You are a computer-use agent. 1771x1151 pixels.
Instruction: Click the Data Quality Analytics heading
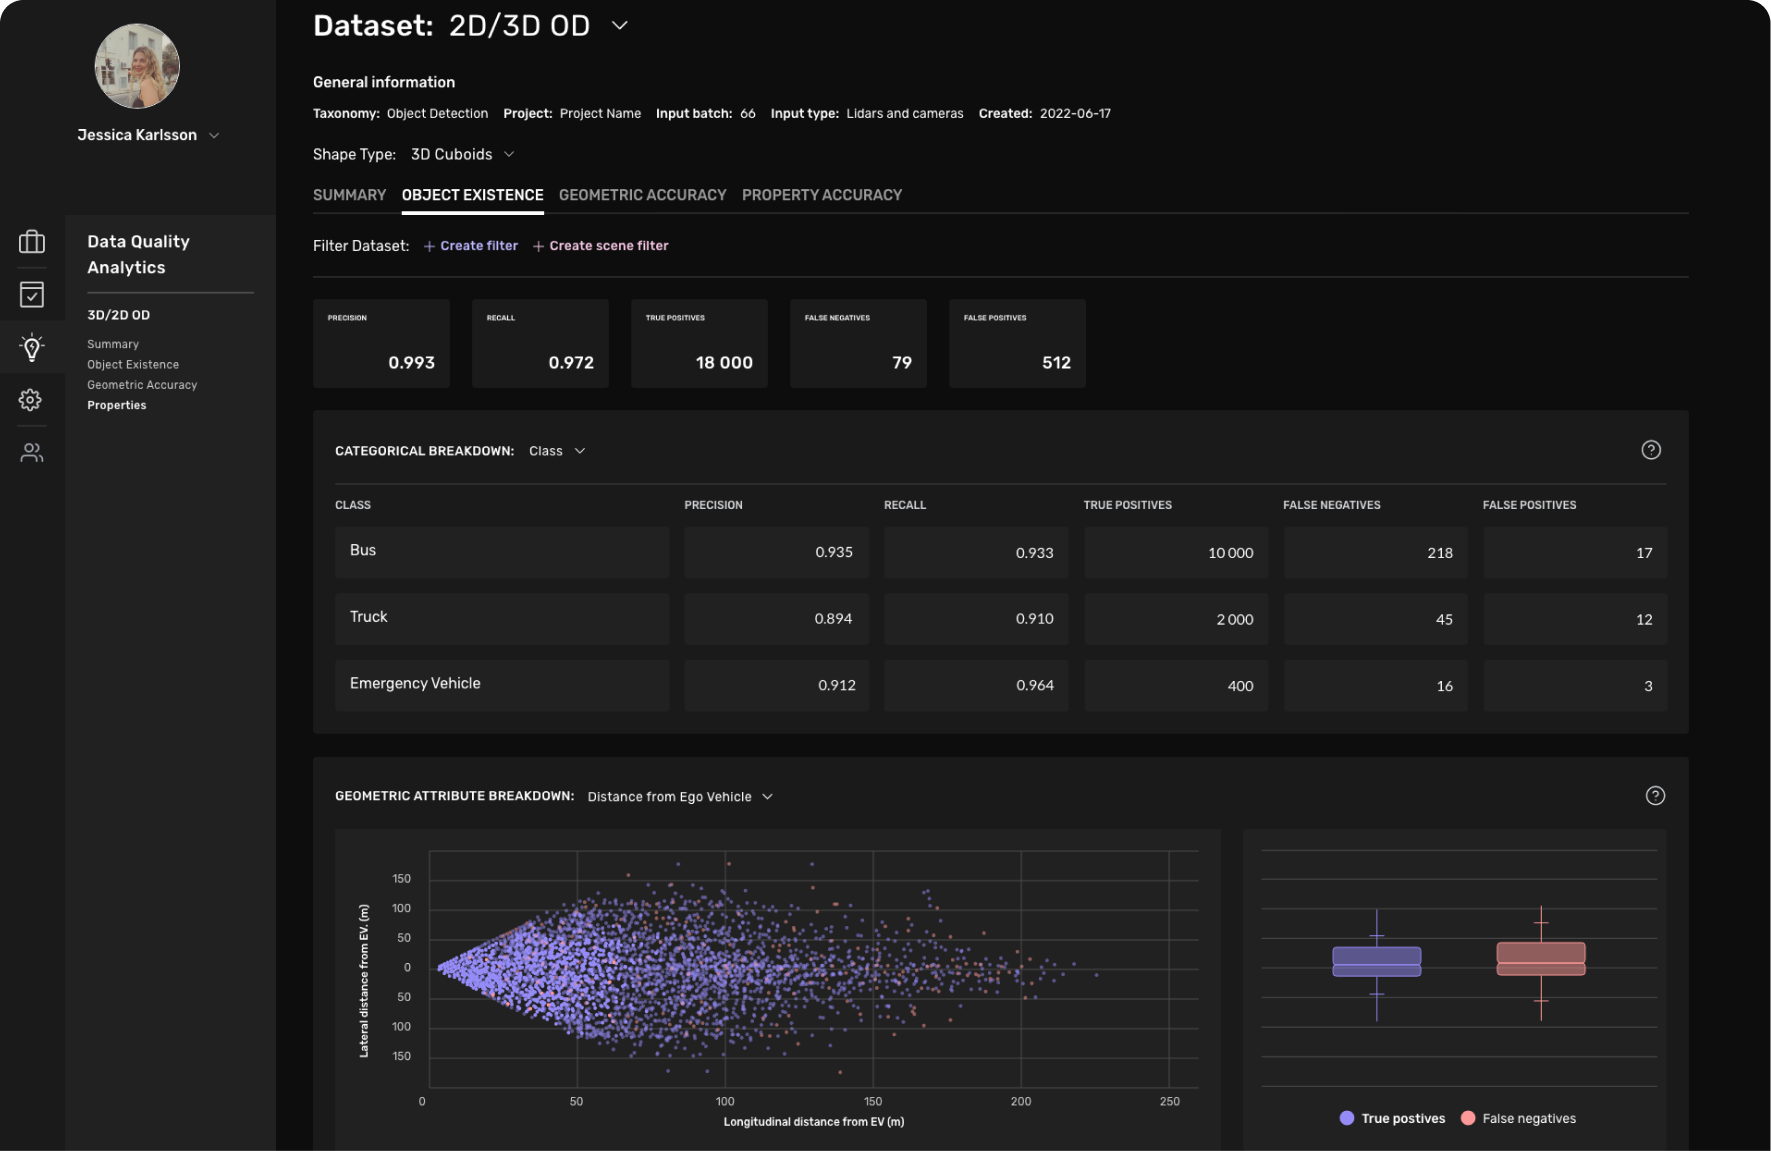[x=138, y=255]
